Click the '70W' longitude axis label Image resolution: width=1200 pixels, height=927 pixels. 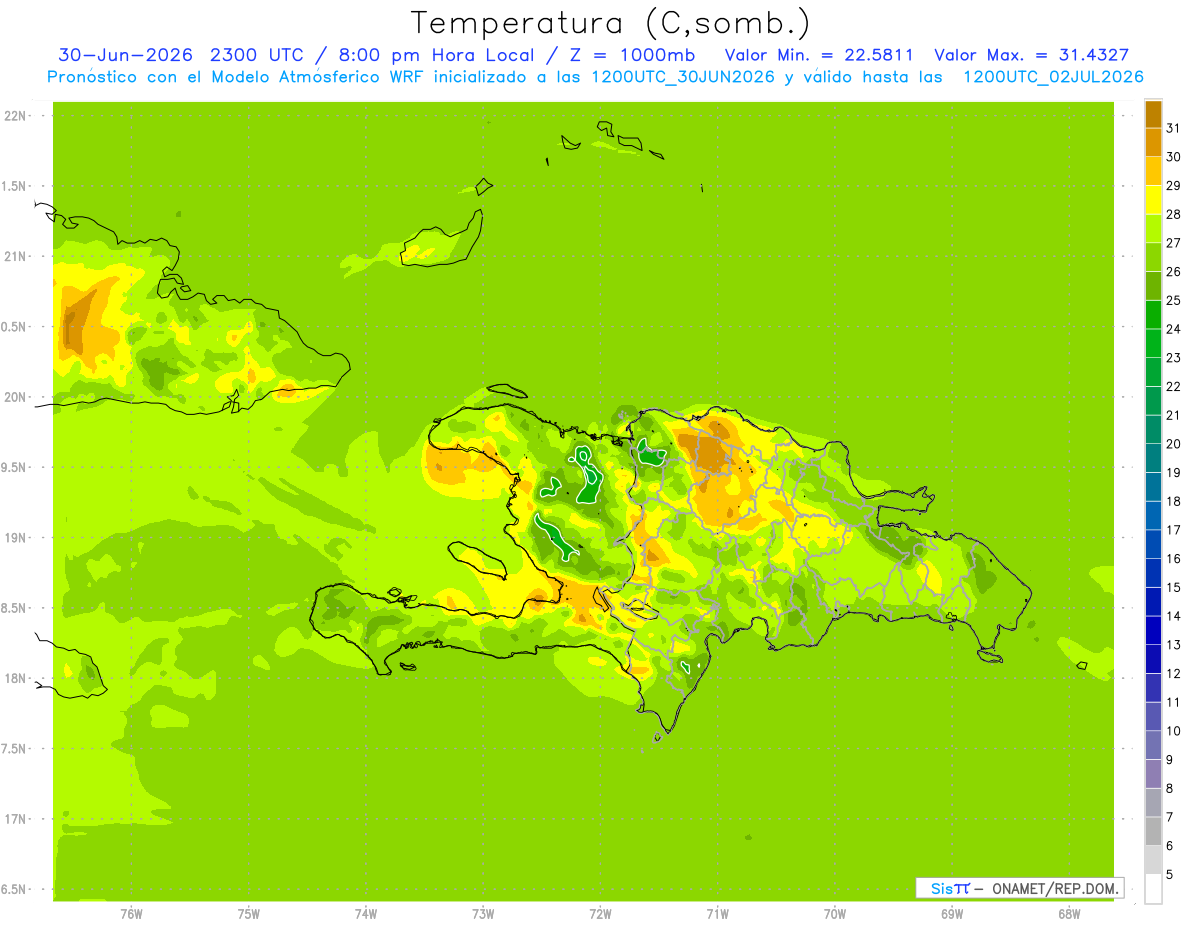(835, 913)
